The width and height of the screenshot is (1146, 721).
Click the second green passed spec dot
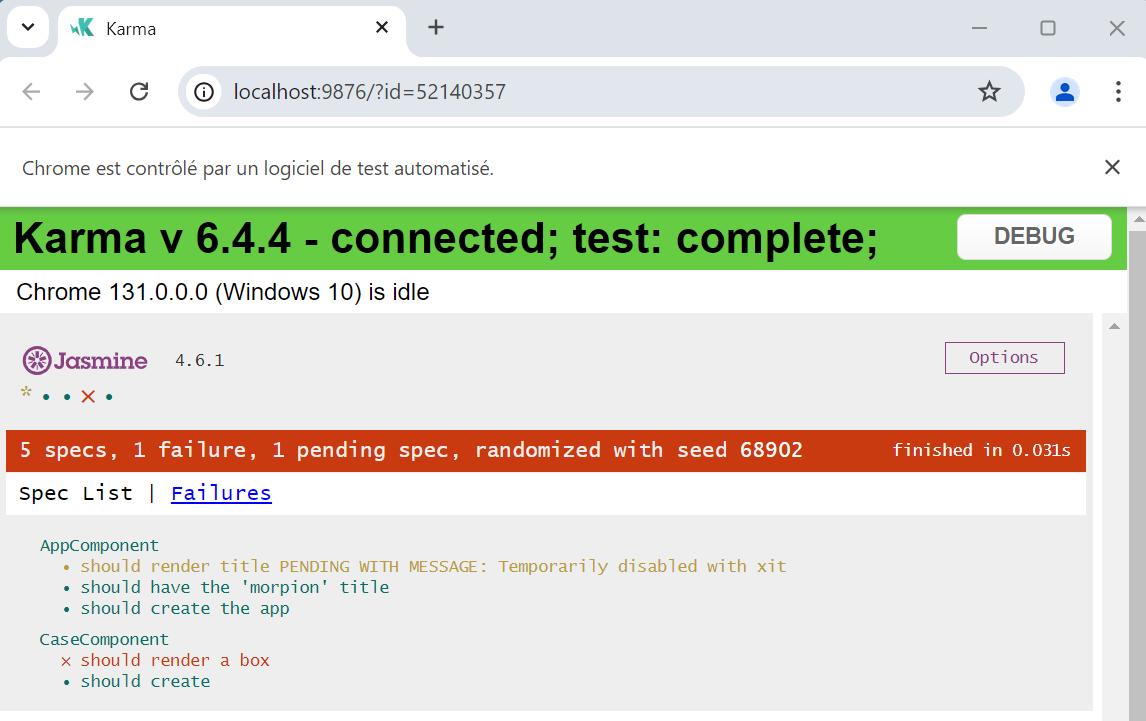pyautogui.click(x=67, y=397)
